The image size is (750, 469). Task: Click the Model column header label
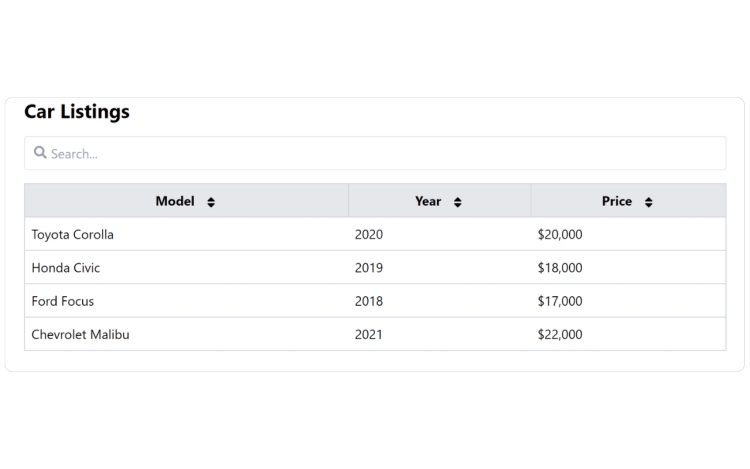point(175,201)
